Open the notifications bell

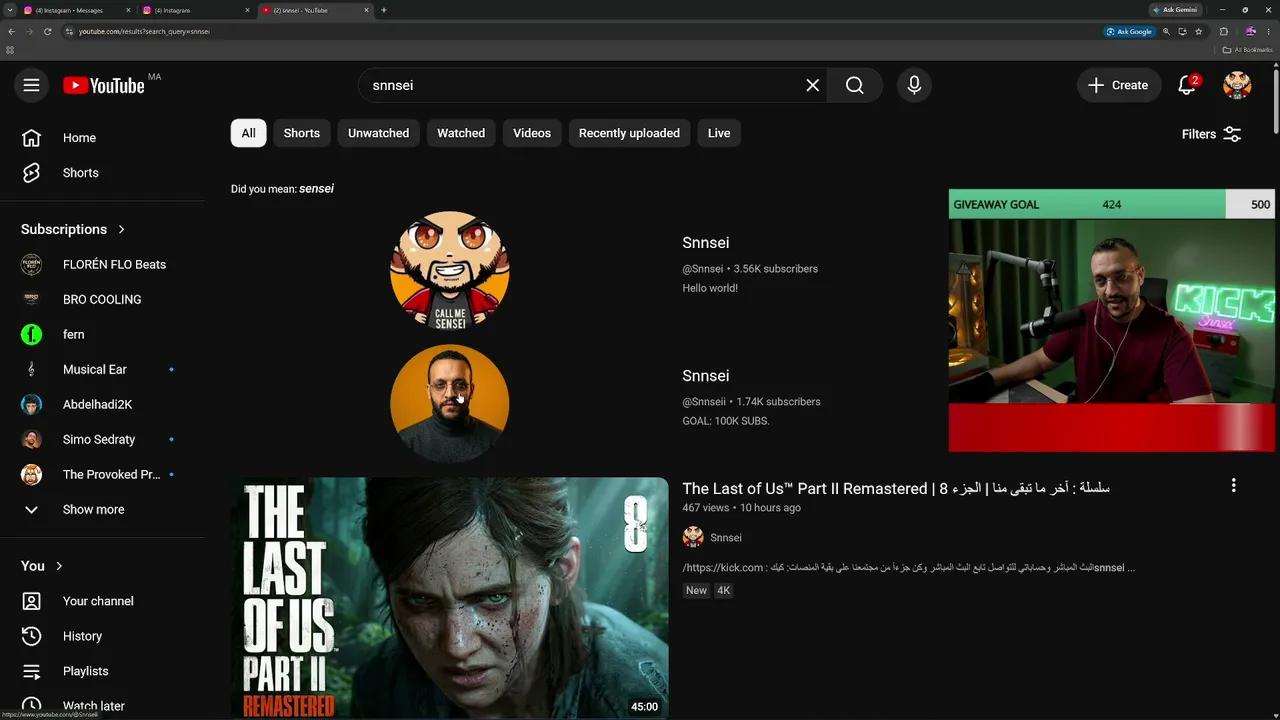click(x=1187, y=85)
